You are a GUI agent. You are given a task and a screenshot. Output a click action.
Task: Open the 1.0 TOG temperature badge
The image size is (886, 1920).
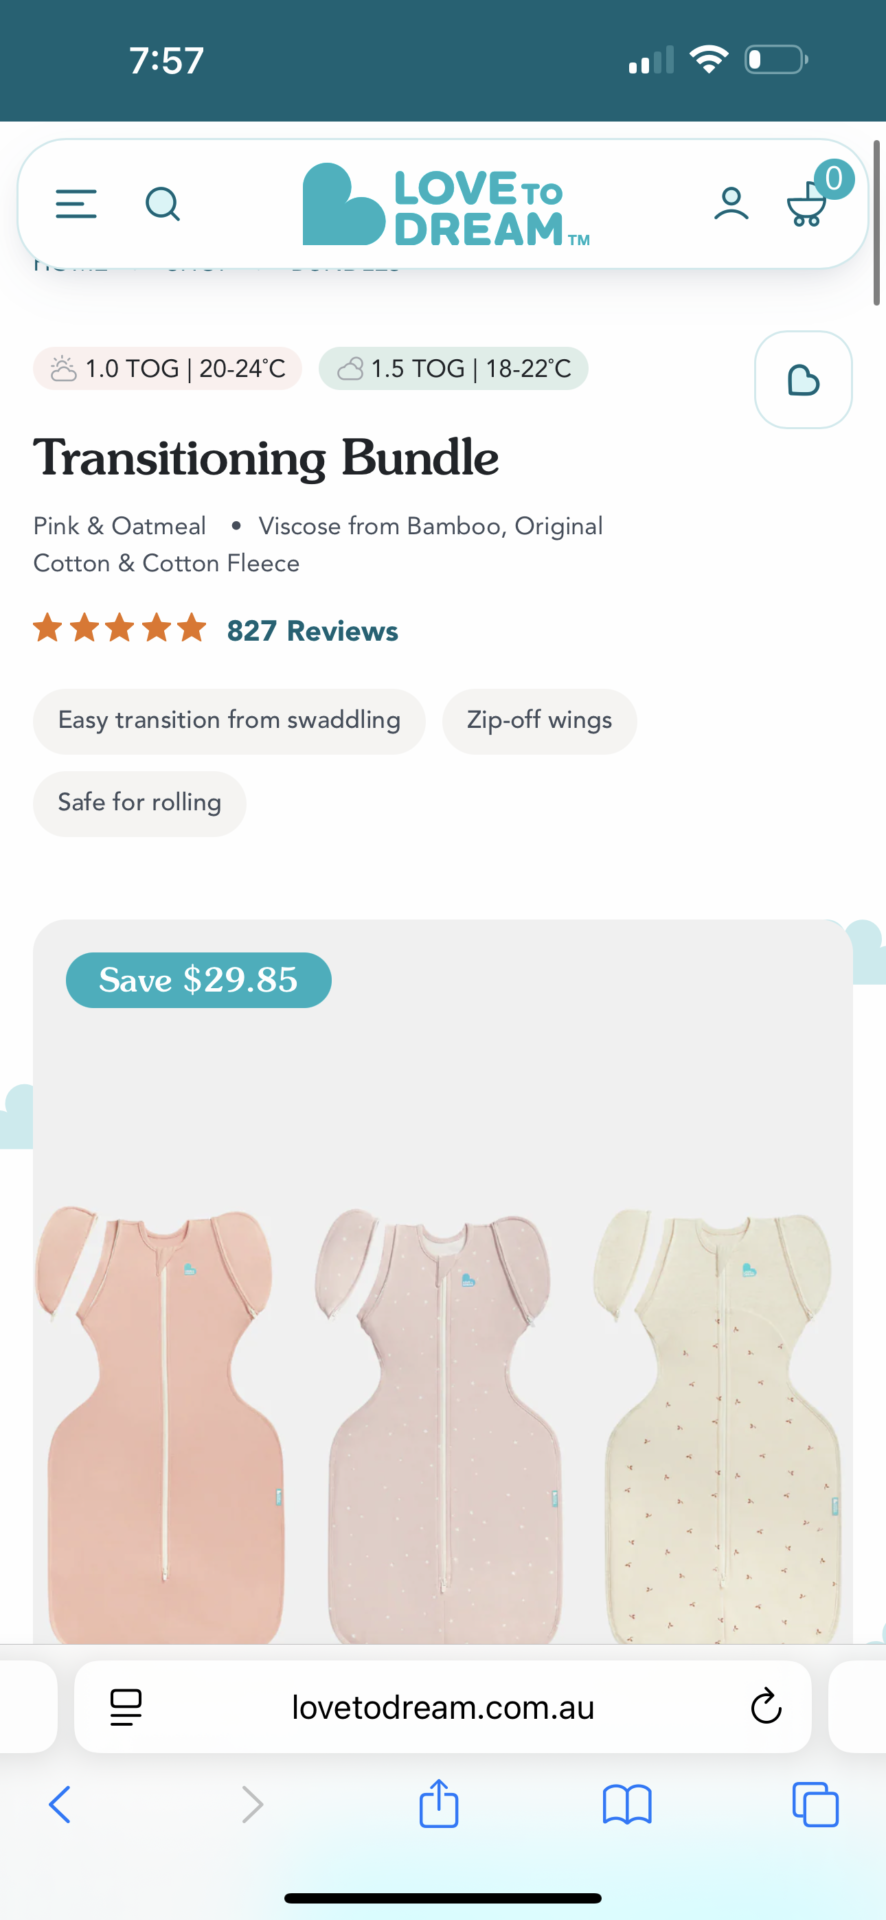[x=166, y=368]
